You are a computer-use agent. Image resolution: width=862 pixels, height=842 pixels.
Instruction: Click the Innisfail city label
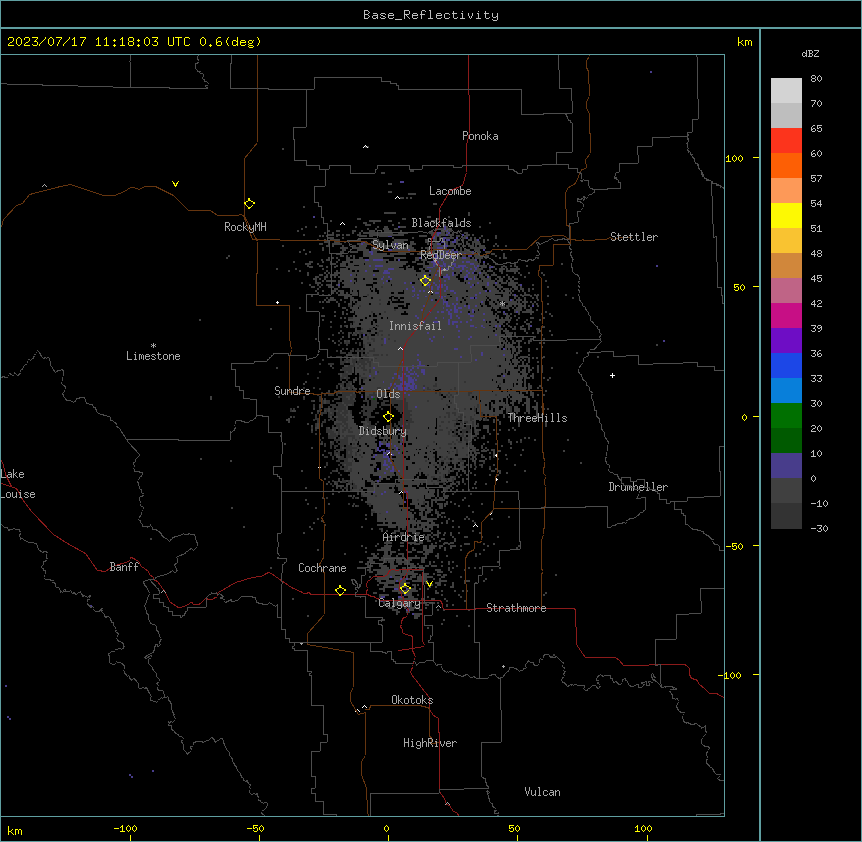point(415,326)
